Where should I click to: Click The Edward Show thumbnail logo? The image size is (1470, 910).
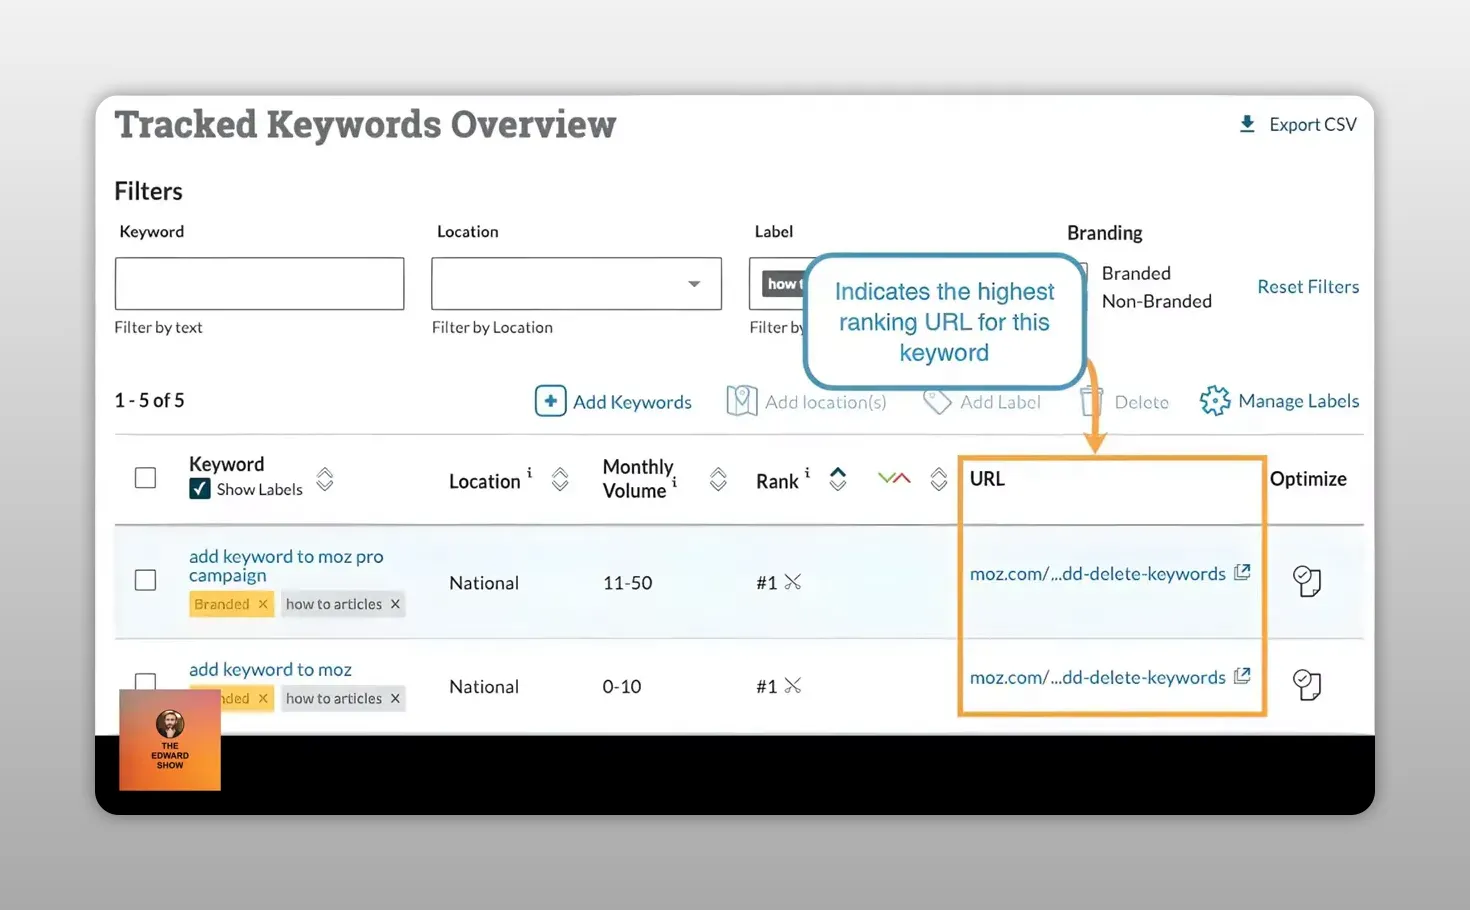point(170,740)
